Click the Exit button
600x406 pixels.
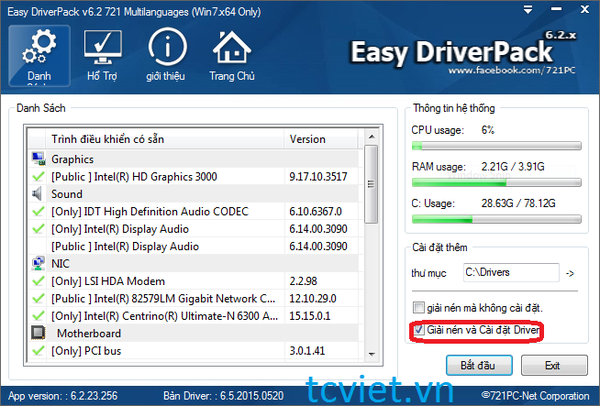coord(554,365)
